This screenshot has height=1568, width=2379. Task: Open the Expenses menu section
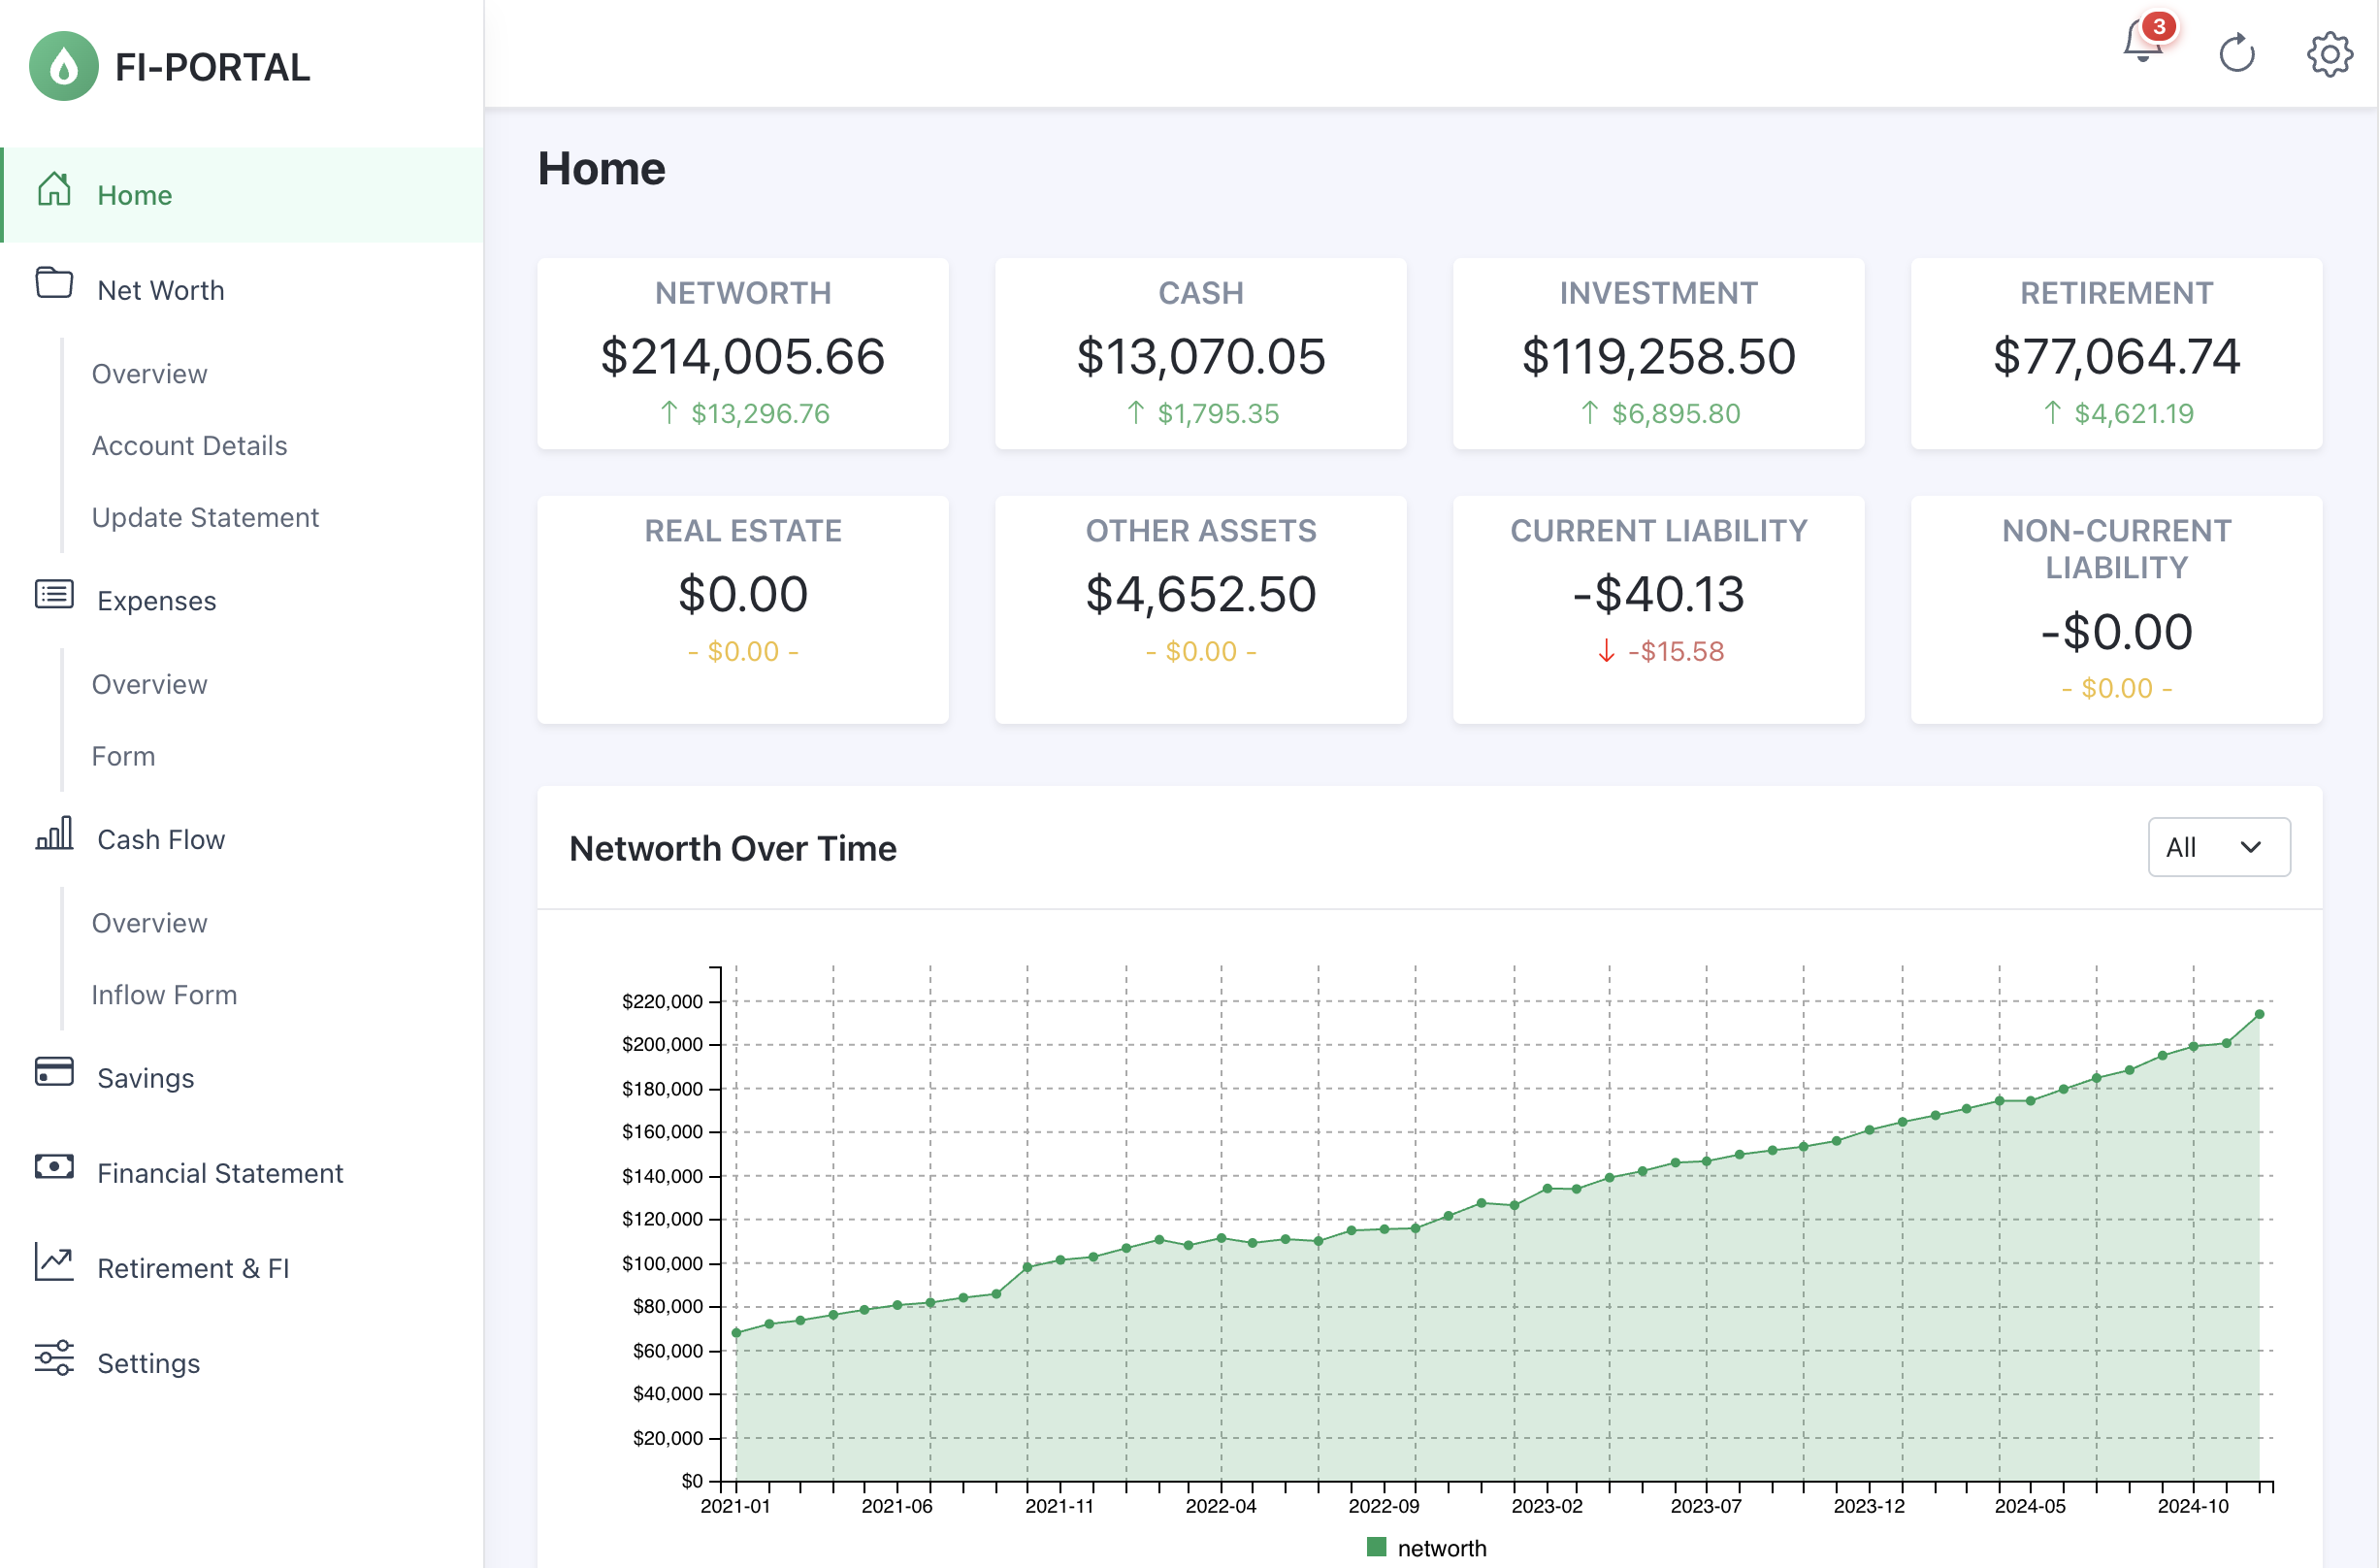pos(242,601)
